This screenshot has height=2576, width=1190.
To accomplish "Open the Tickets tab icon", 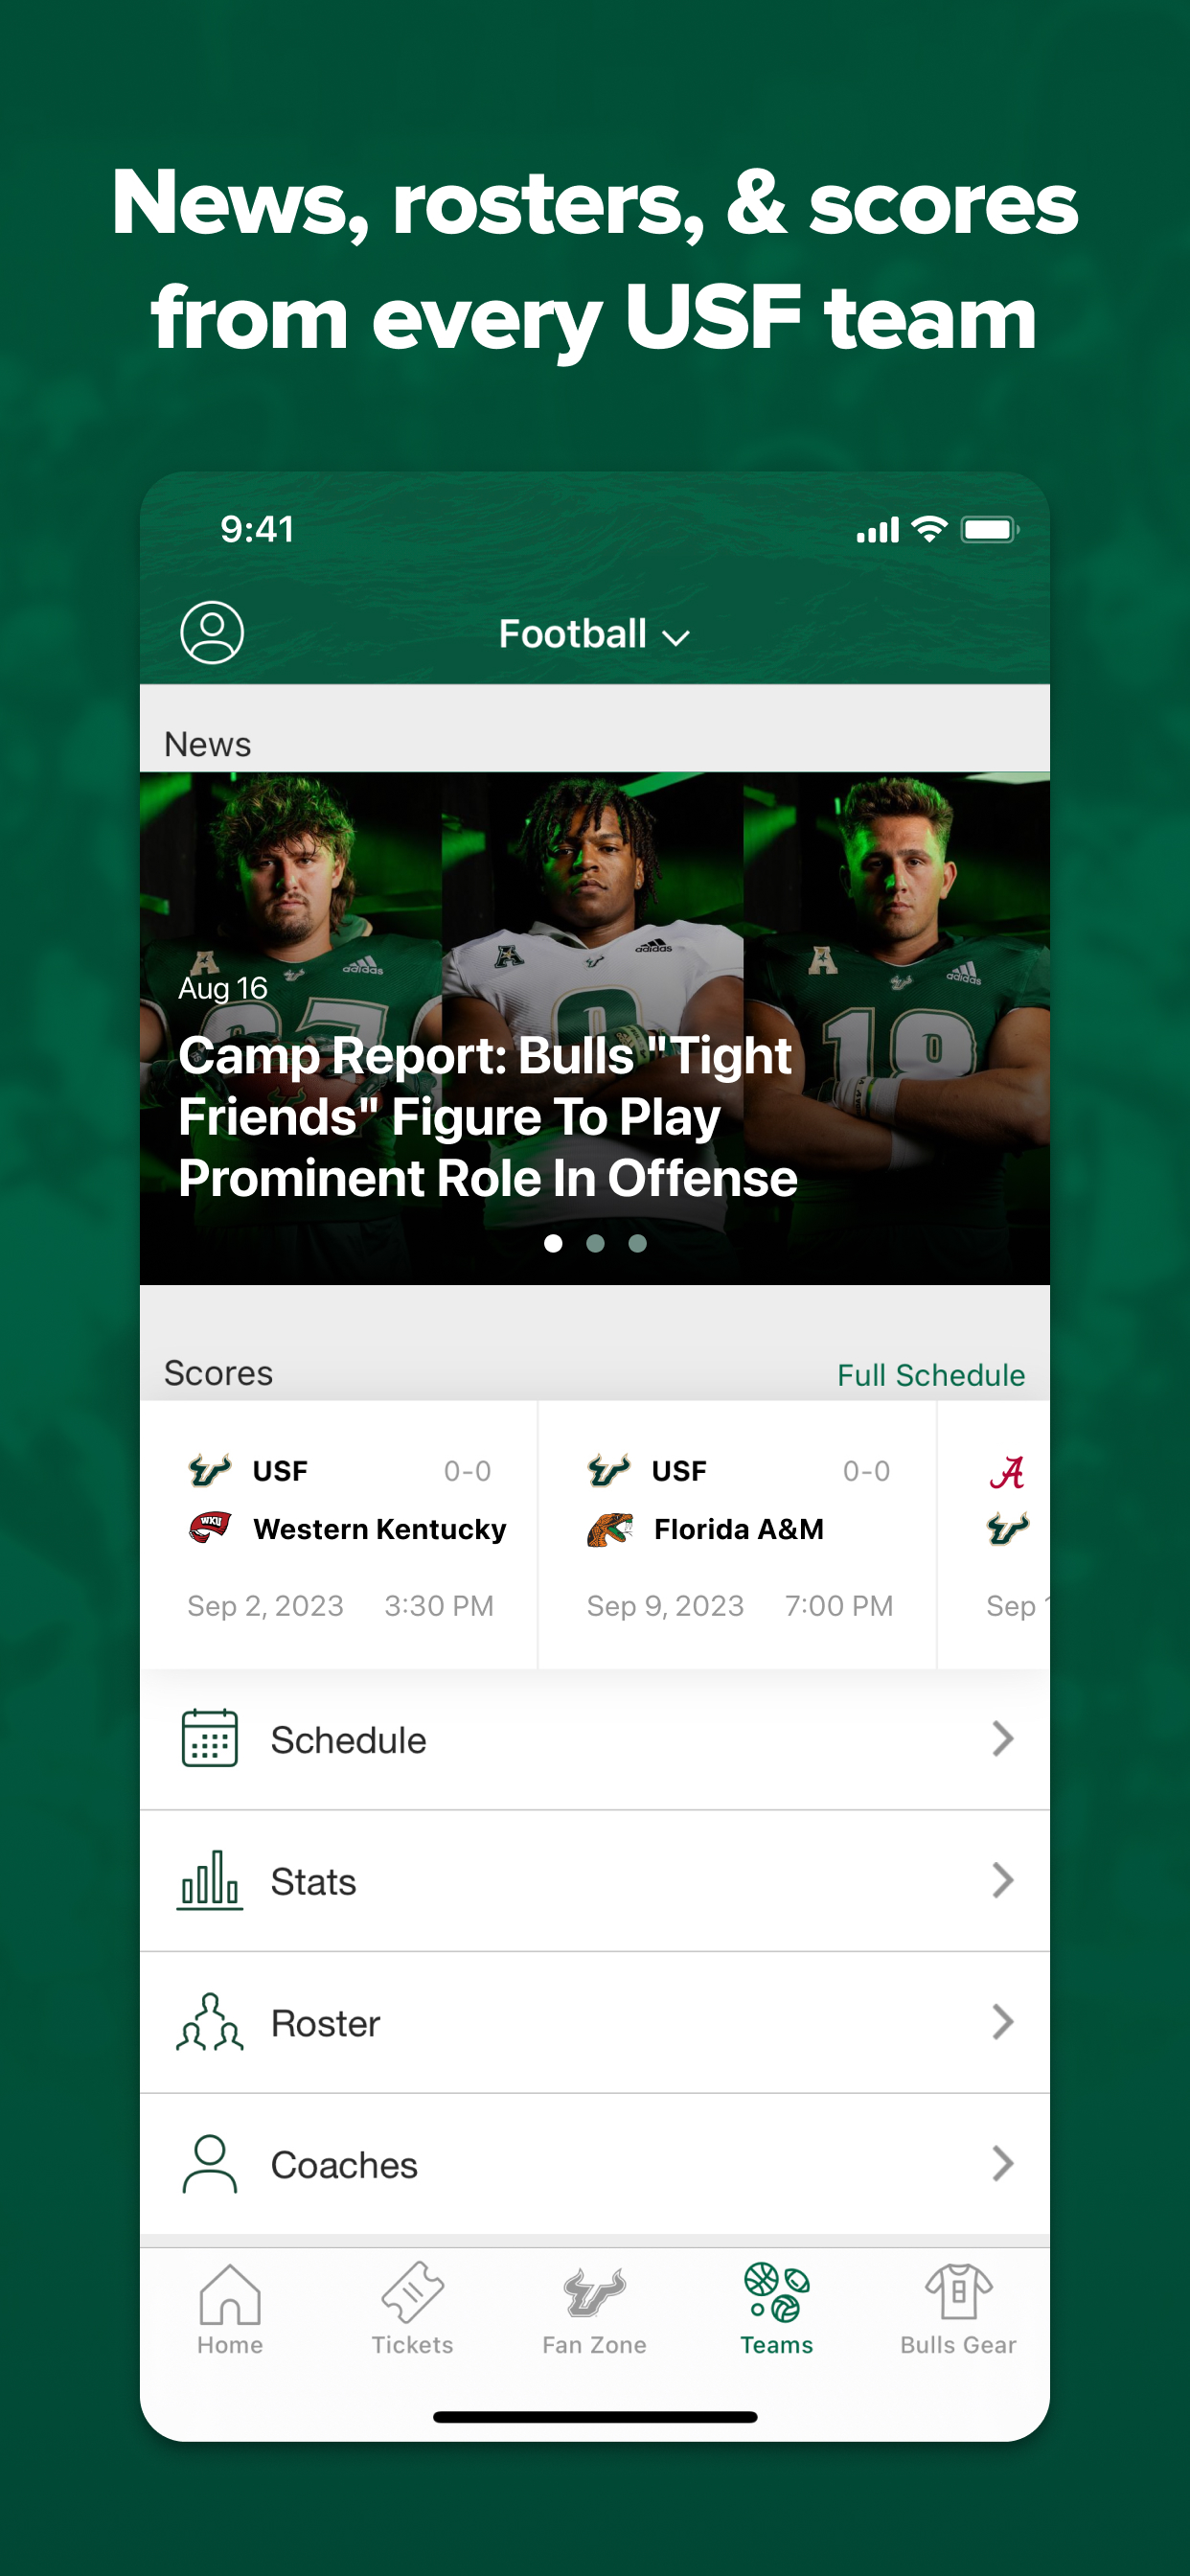I will (x=412, y=2293).
